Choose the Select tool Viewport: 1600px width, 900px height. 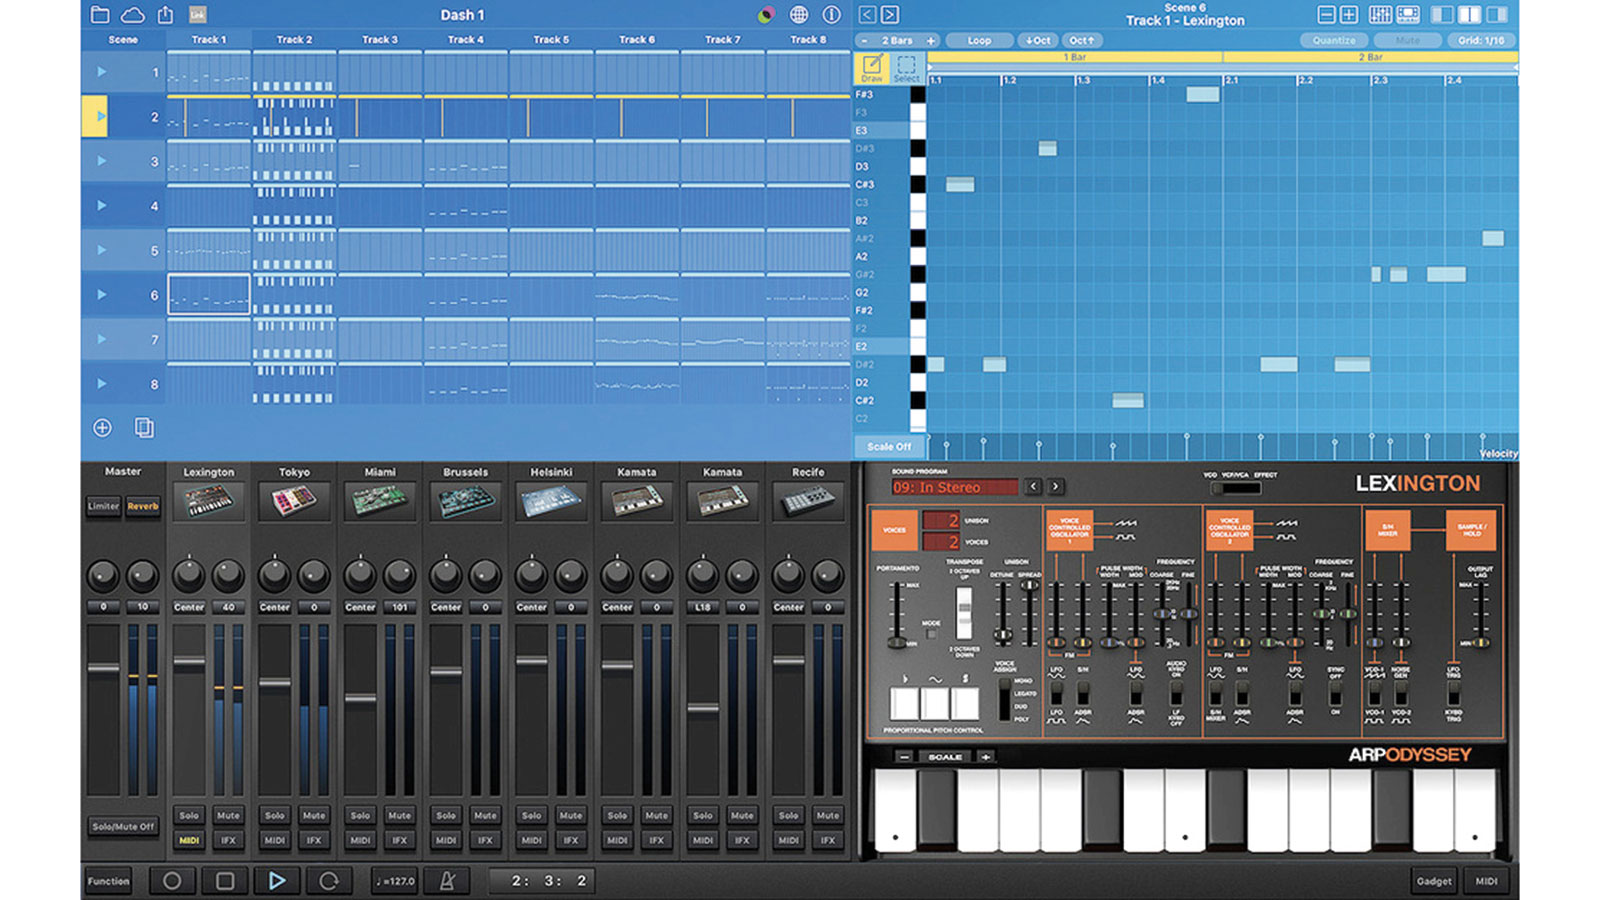pos(906,68)
